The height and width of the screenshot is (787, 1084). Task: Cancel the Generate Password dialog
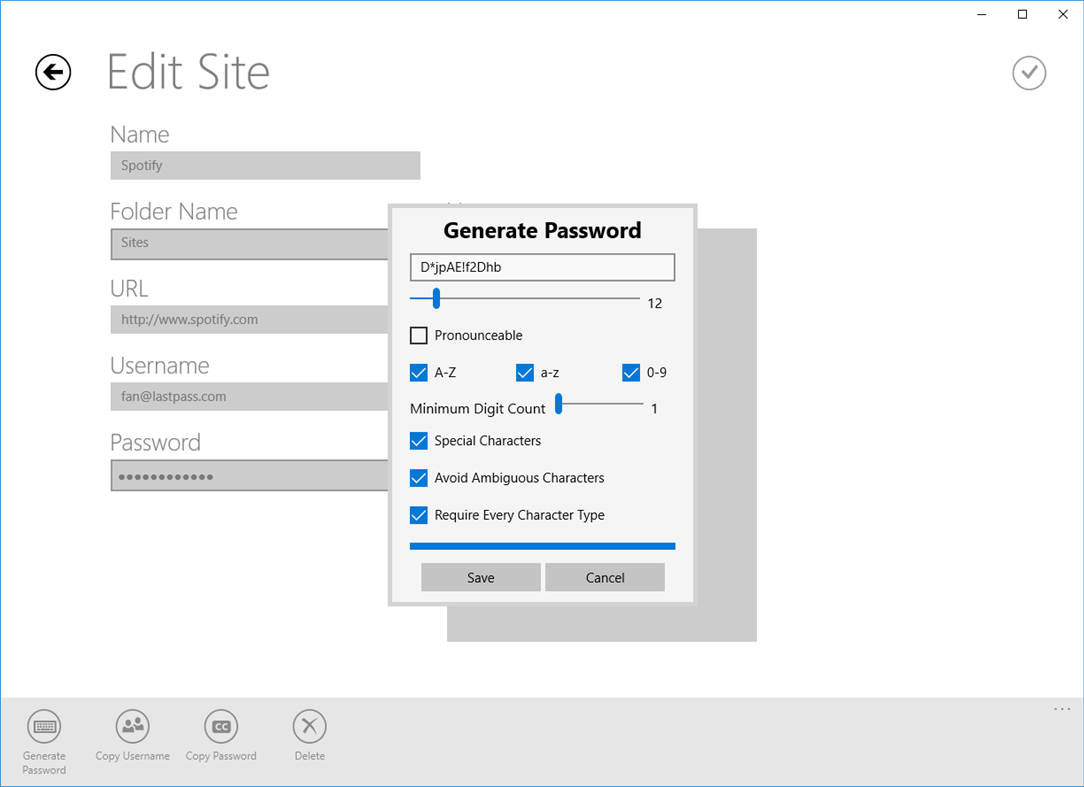[605, 577]
